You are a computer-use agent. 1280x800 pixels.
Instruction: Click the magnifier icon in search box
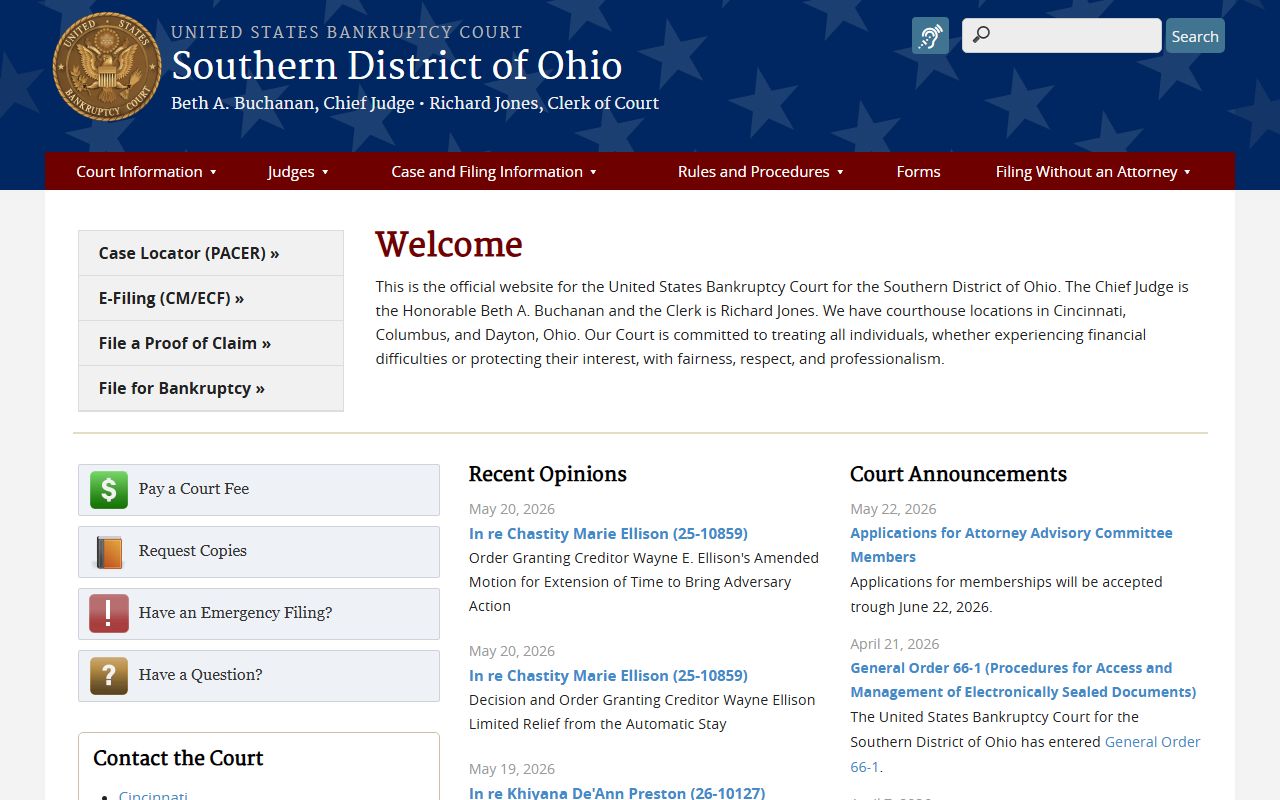981,35
